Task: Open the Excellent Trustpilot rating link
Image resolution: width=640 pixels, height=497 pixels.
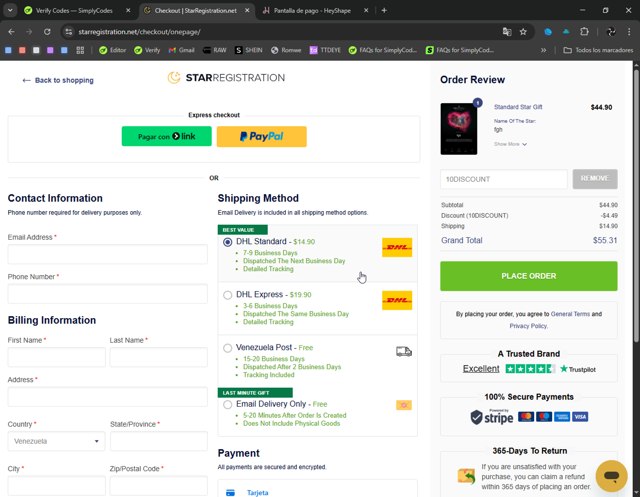Action: point(481,369)
